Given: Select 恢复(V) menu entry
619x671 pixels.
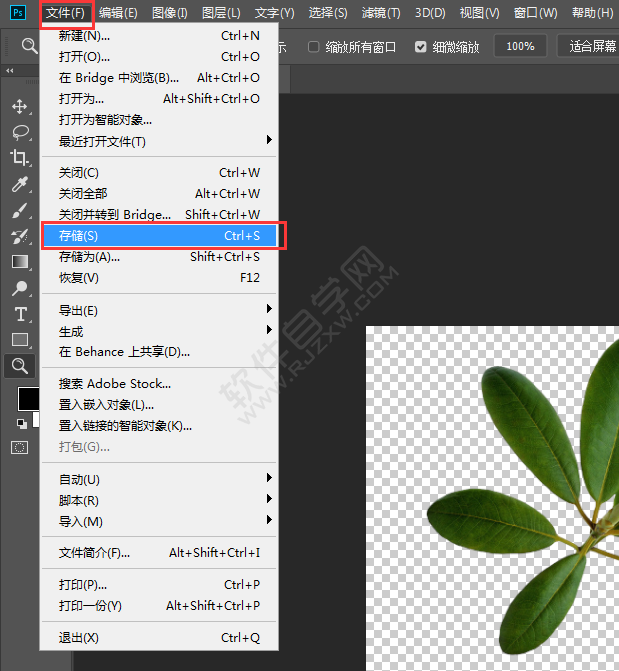Looking at the screenshot, I should click(159, 278).
